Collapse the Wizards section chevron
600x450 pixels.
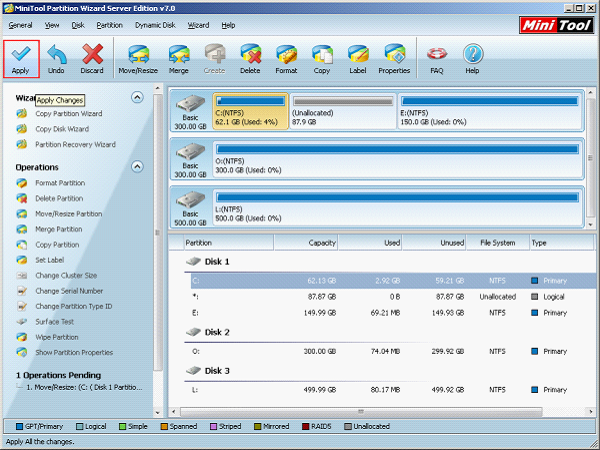coord(137,98)
